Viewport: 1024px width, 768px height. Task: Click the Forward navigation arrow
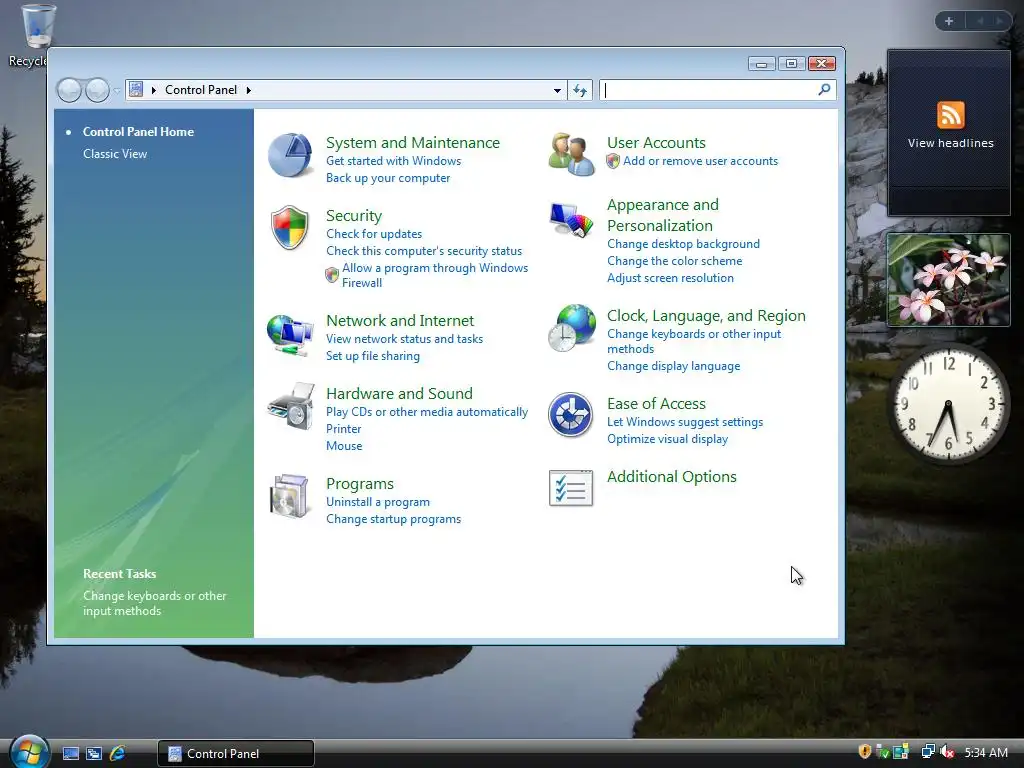point(97,90)
